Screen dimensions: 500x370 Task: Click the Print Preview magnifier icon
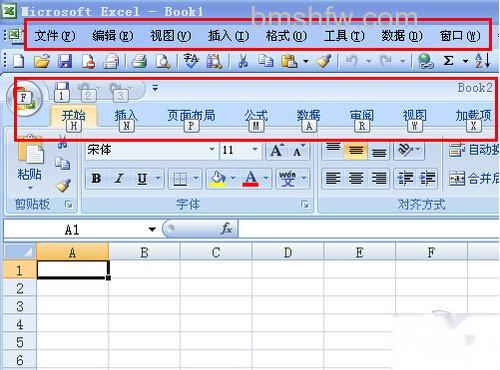coord(163,61)
